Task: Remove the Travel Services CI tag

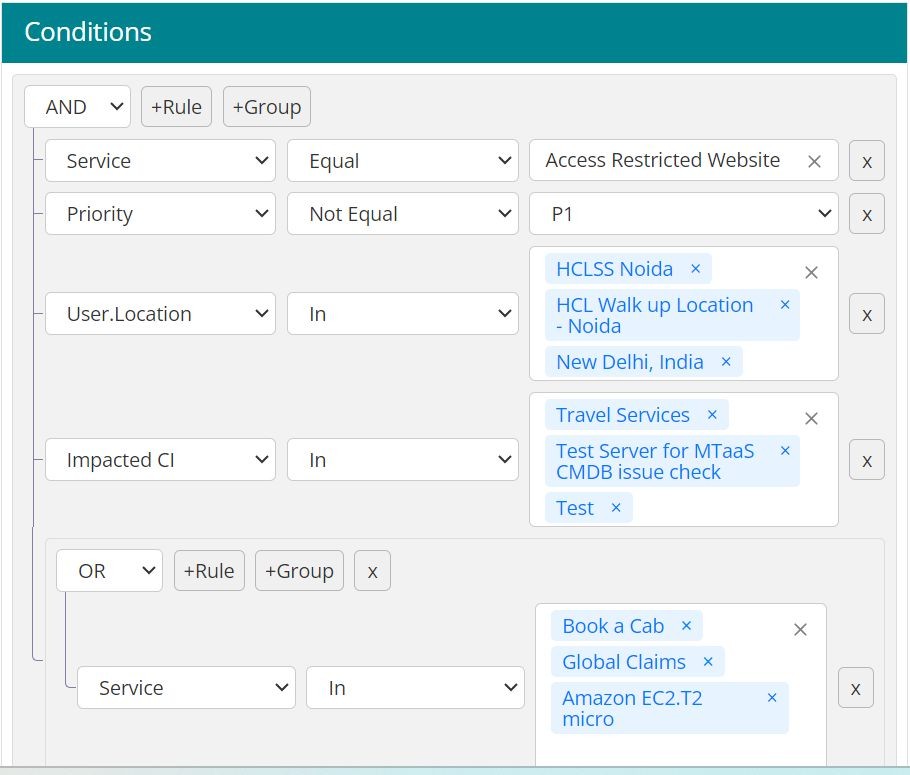Action: [x=712, y=415]
